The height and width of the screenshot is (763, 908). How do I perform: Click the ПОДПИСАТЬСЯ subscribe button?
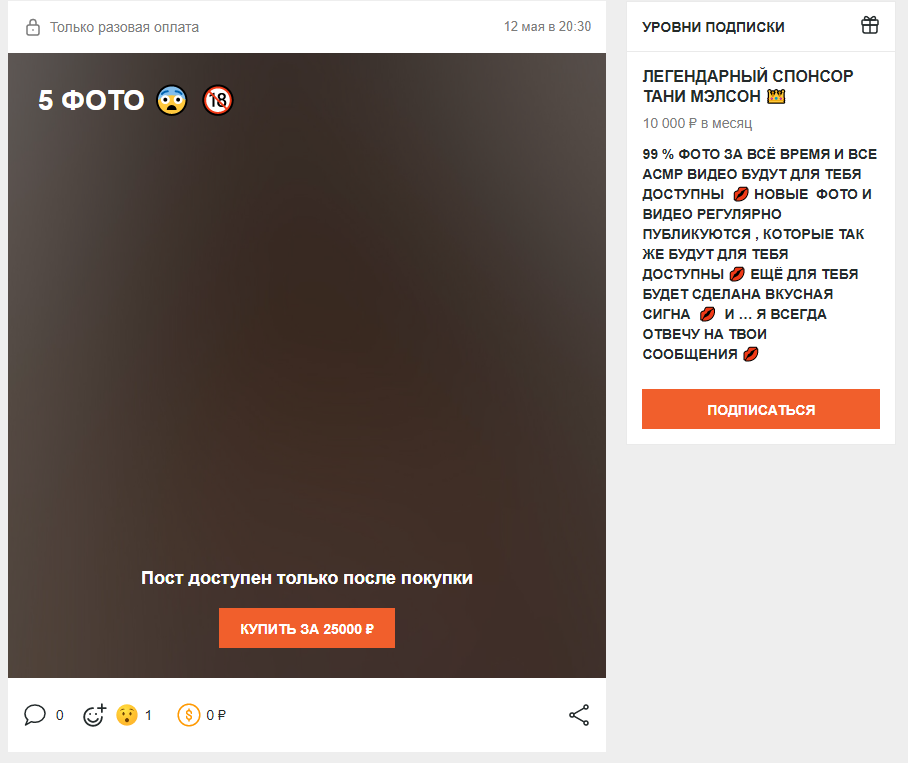click(x=761, y=409)
